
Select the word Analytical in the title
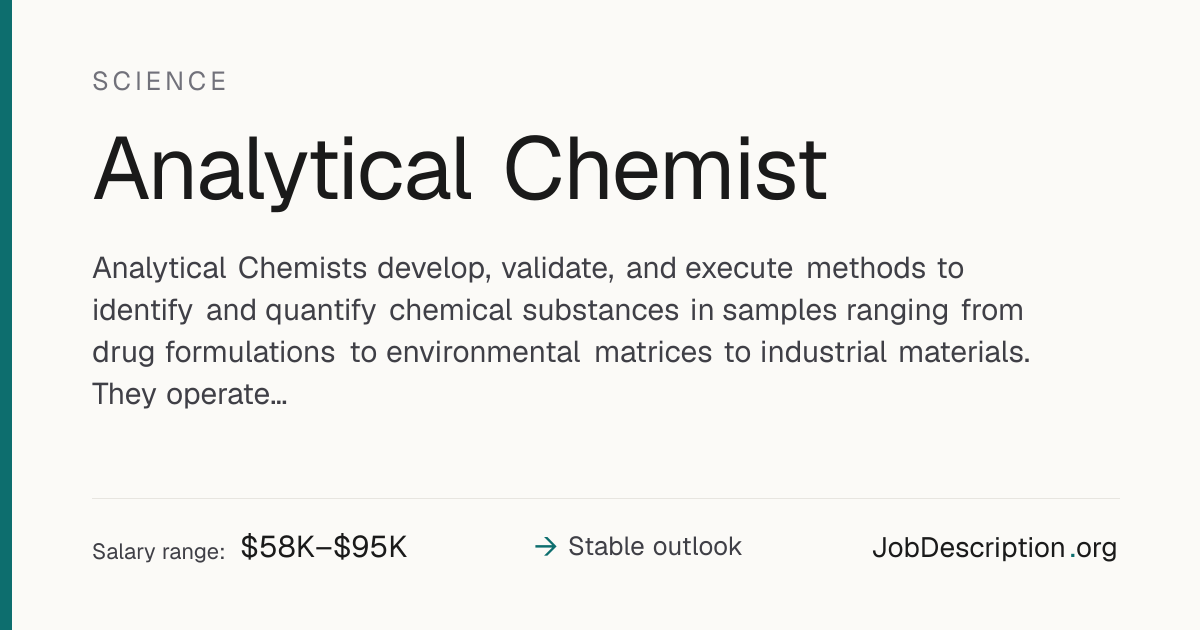[x=282, y=170]
